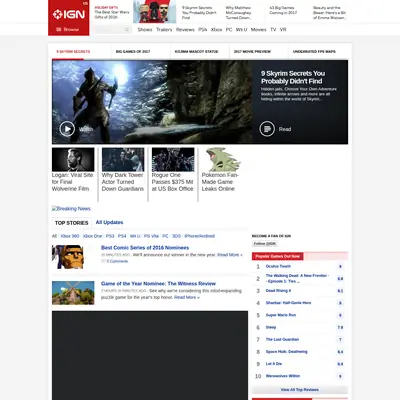This screenshot has width=400, height=400.
Task: Open Let It Die link
Action: (274, 364)
